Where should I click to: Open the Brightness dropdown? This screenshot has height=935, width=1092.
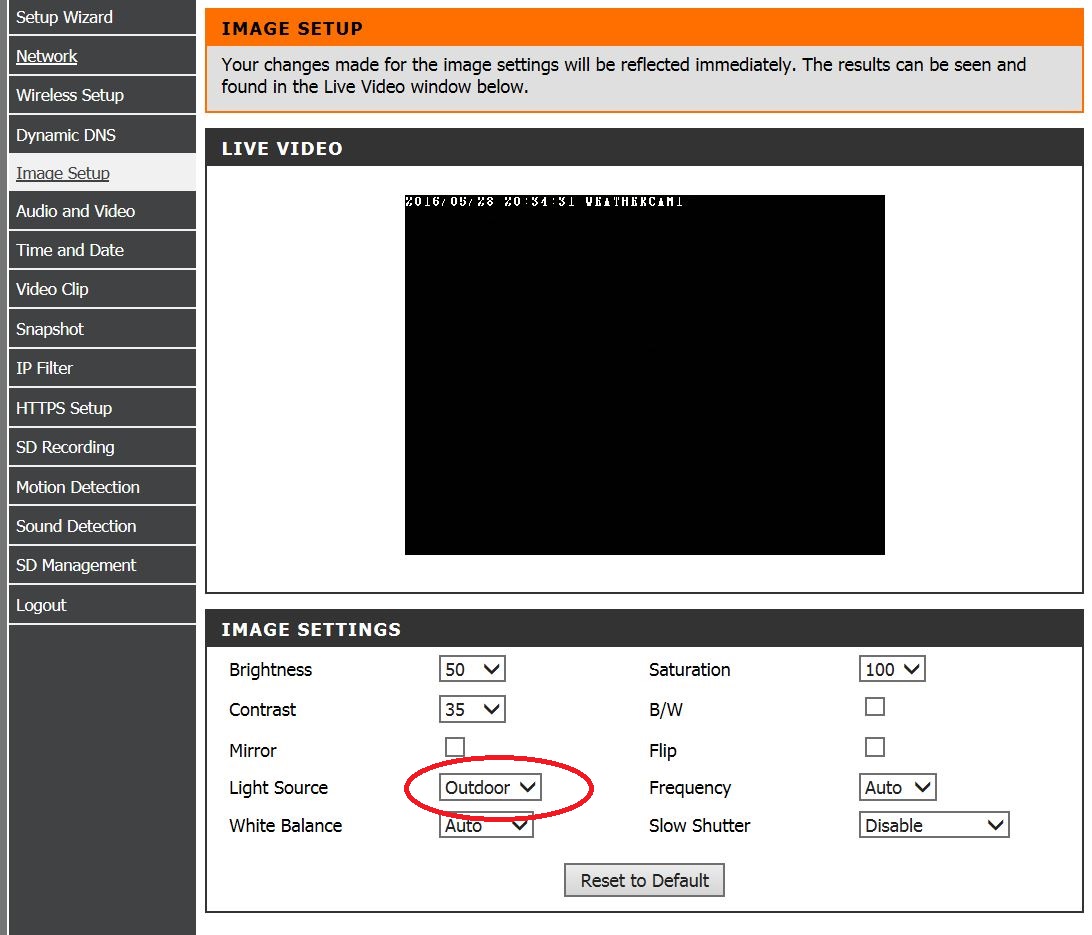coord(472,670)
